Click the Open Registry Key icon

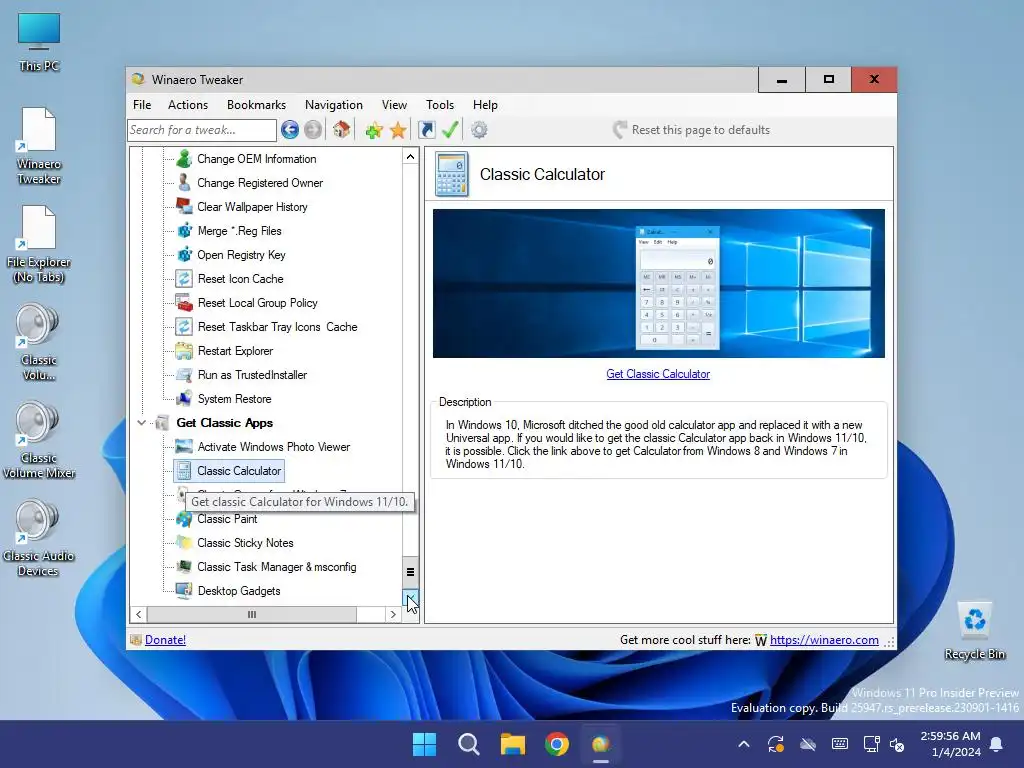point(184,255)
